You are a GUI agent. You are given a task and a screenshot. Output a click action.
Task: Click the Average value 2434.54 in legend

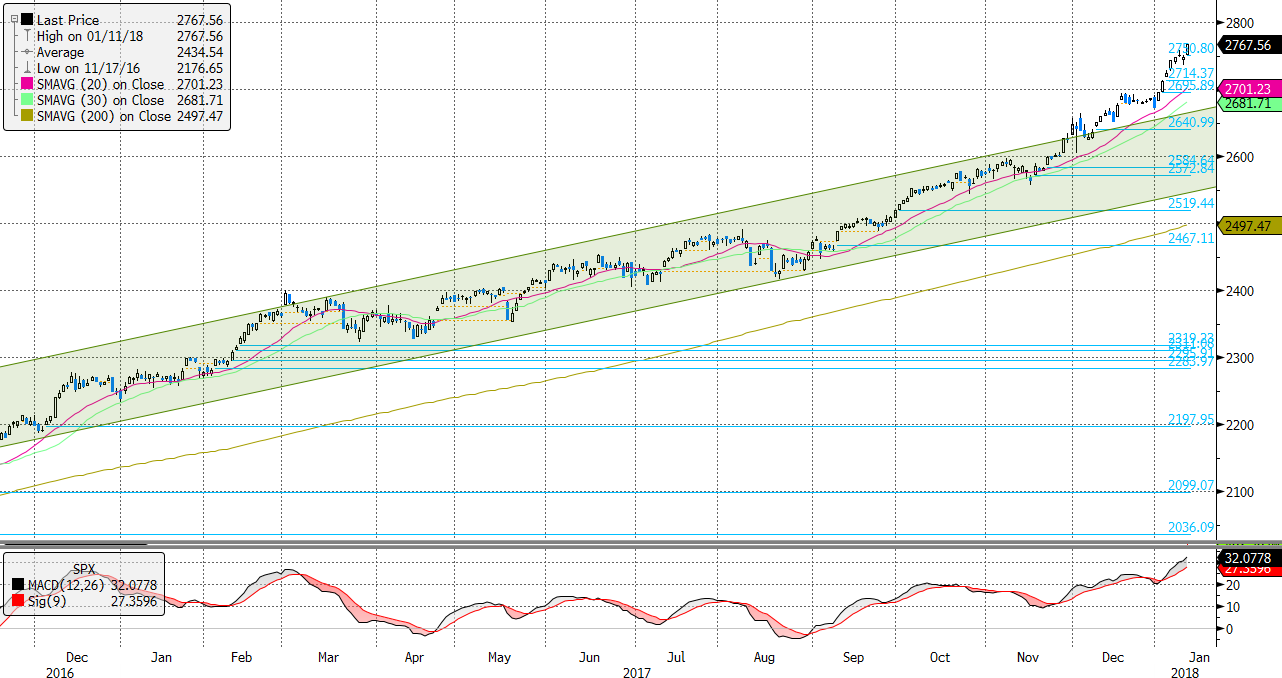[x=198, y=52]
